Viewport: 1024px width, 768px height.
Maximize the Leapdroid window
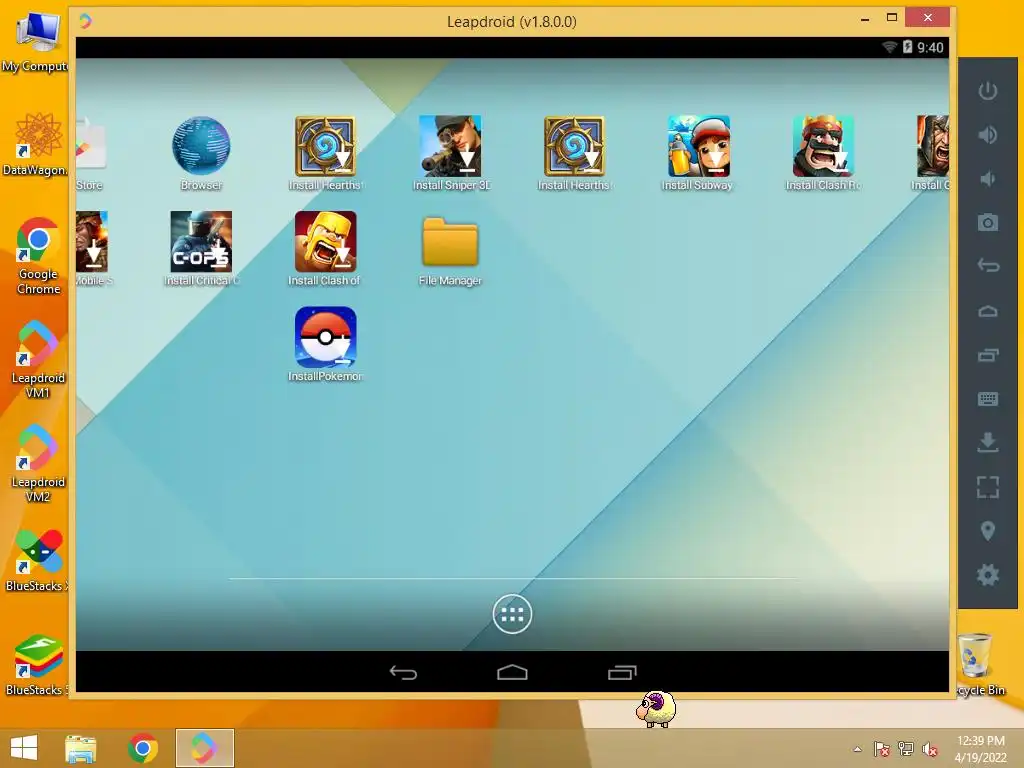891,18
